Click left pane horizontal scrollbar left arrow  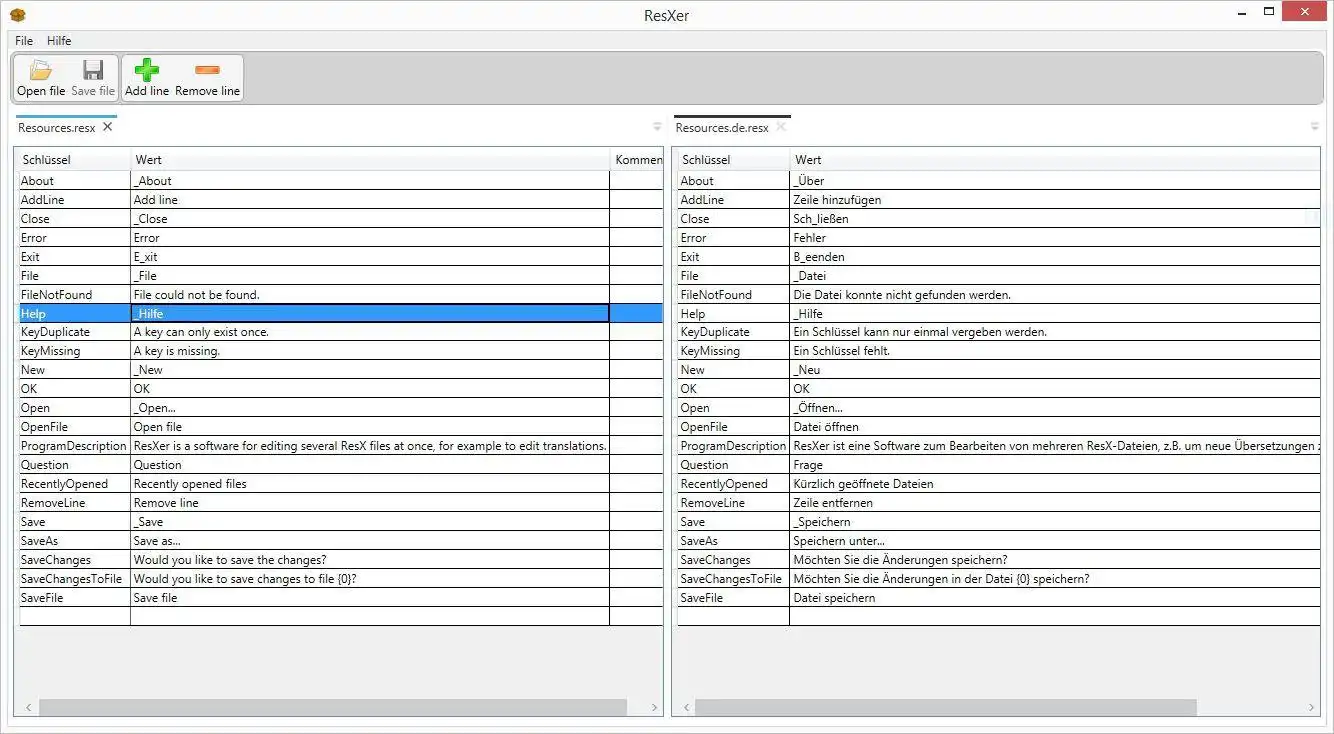point(27,707)
